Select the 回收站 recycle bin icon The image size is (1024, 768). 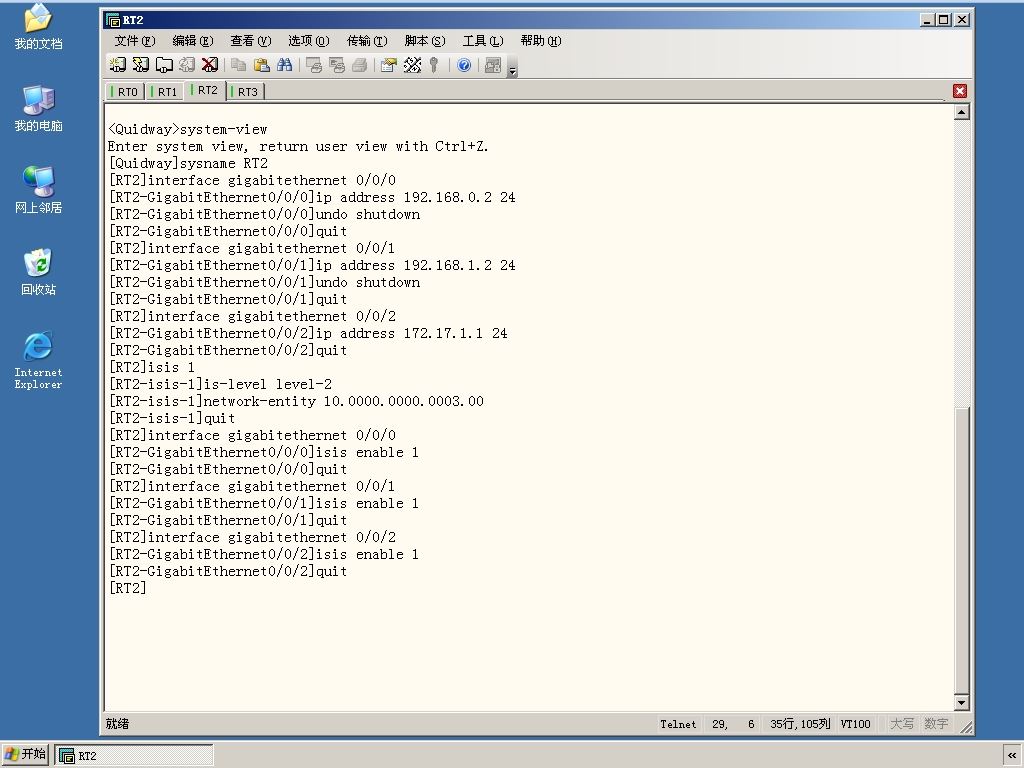click(39, 272)
